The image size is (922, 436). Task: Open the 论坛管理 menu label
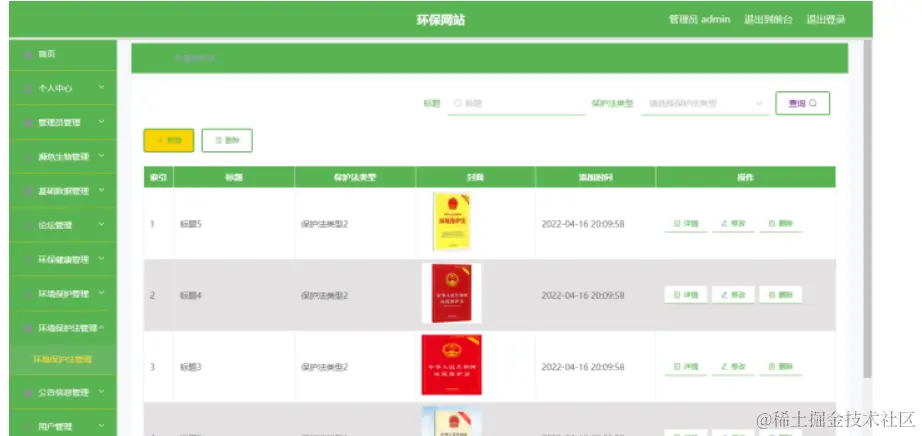[x=55, y=225]
